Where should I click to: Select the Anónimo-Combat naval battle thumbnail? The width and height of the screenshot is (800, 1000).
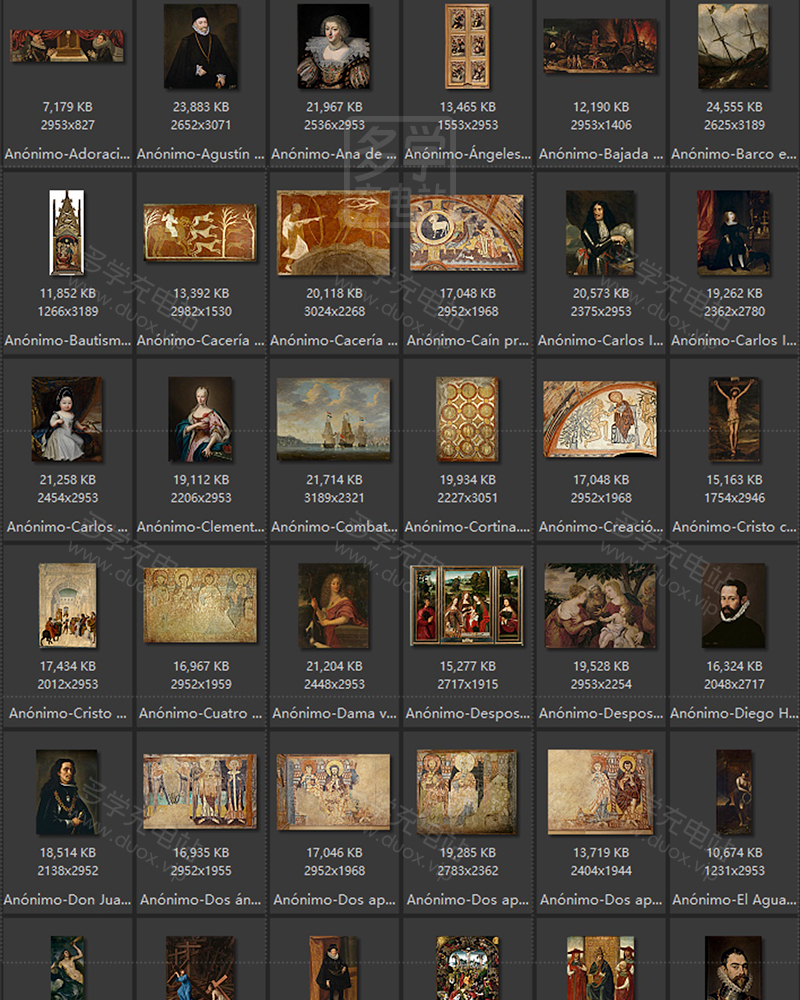[333, 419]
